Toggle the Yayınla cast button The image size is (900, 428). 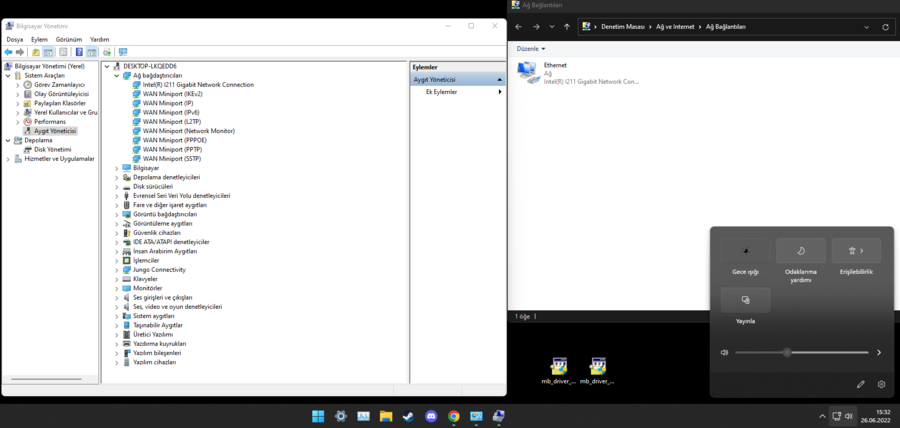745,300
